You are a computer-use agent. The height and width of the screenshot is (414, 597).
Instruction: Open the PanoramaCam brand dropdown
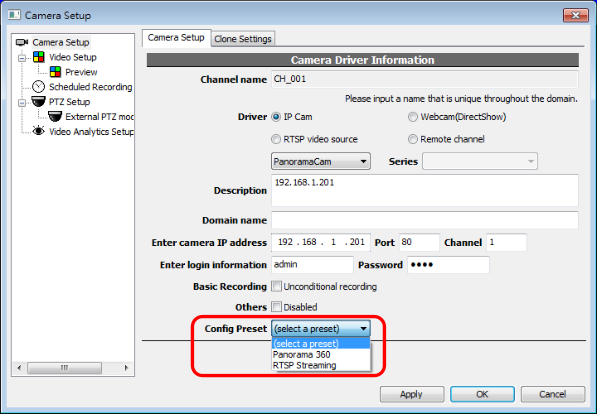coord(321,161)
